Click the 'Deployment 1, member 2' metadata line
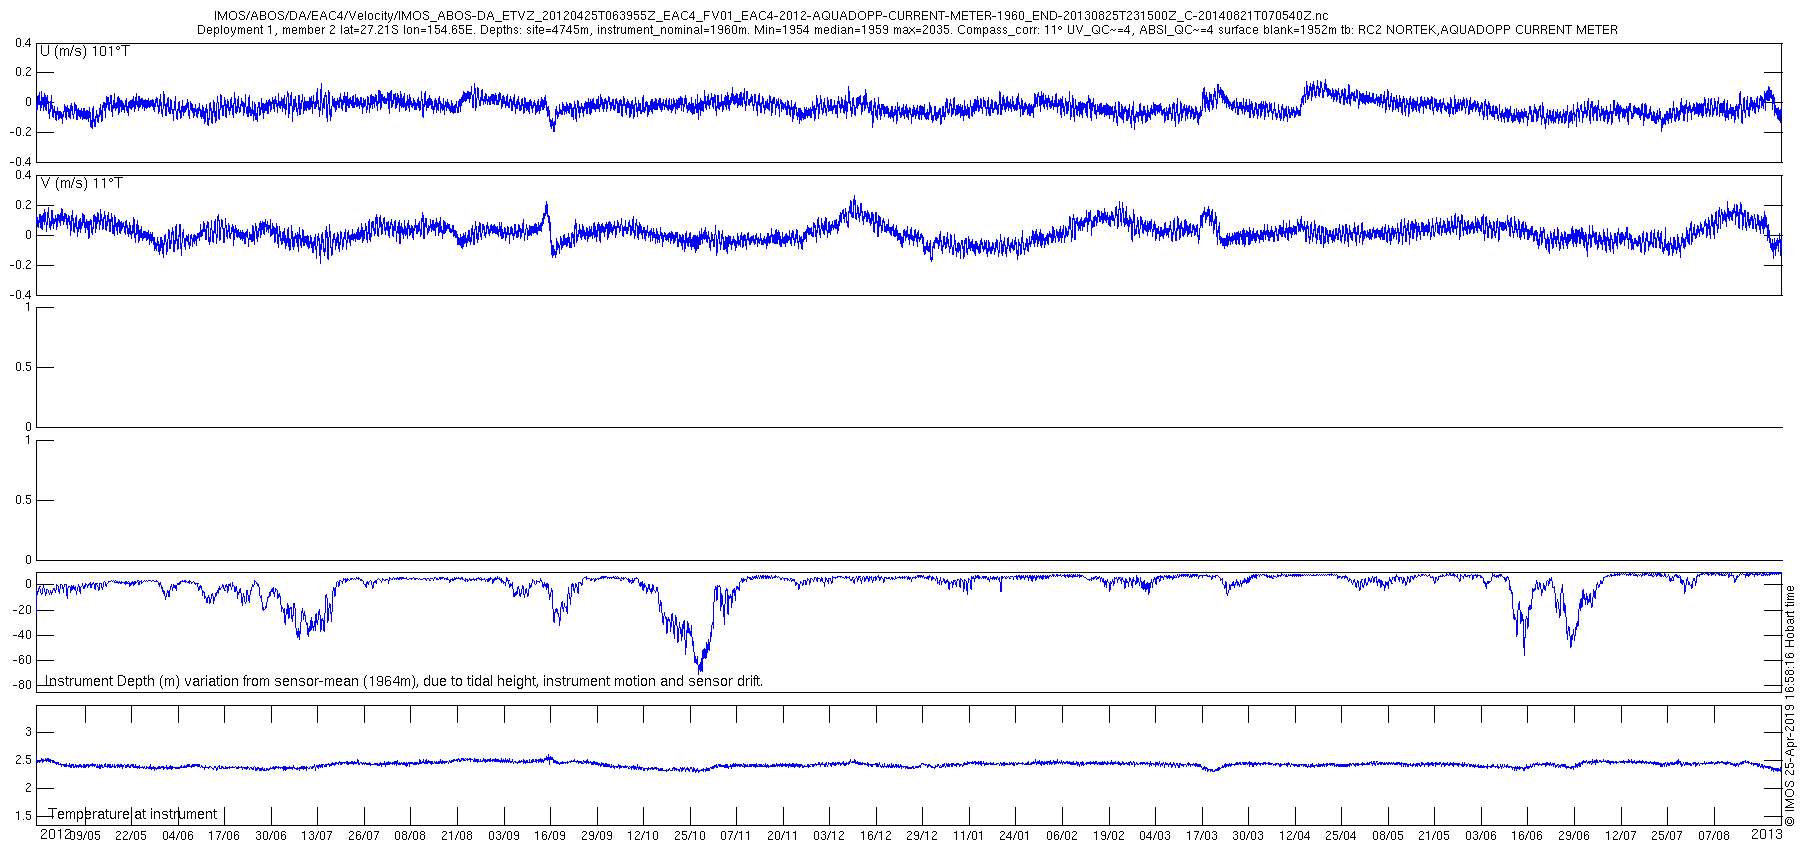Image resolution: width=1800 pixels, height=850 pixels. [907, 30]
